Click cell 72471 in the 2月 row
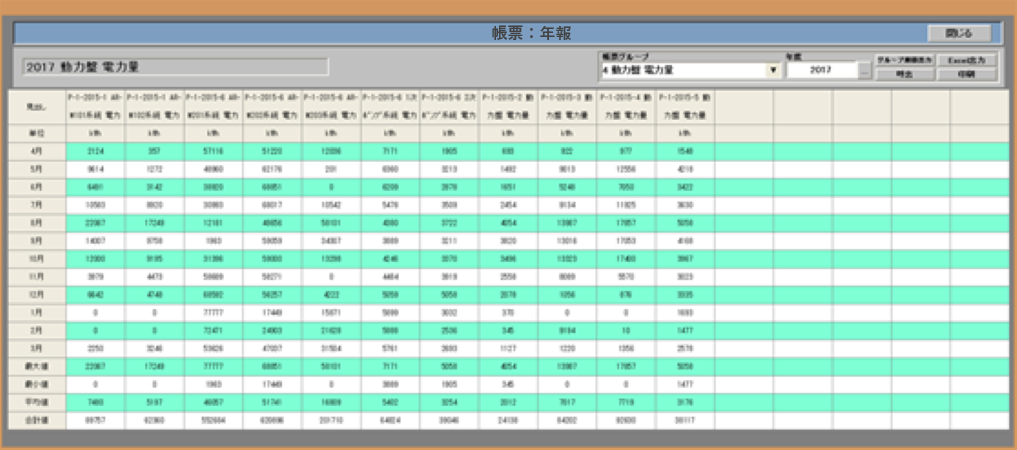1017x450 pixels. click(x=213, y=331)
